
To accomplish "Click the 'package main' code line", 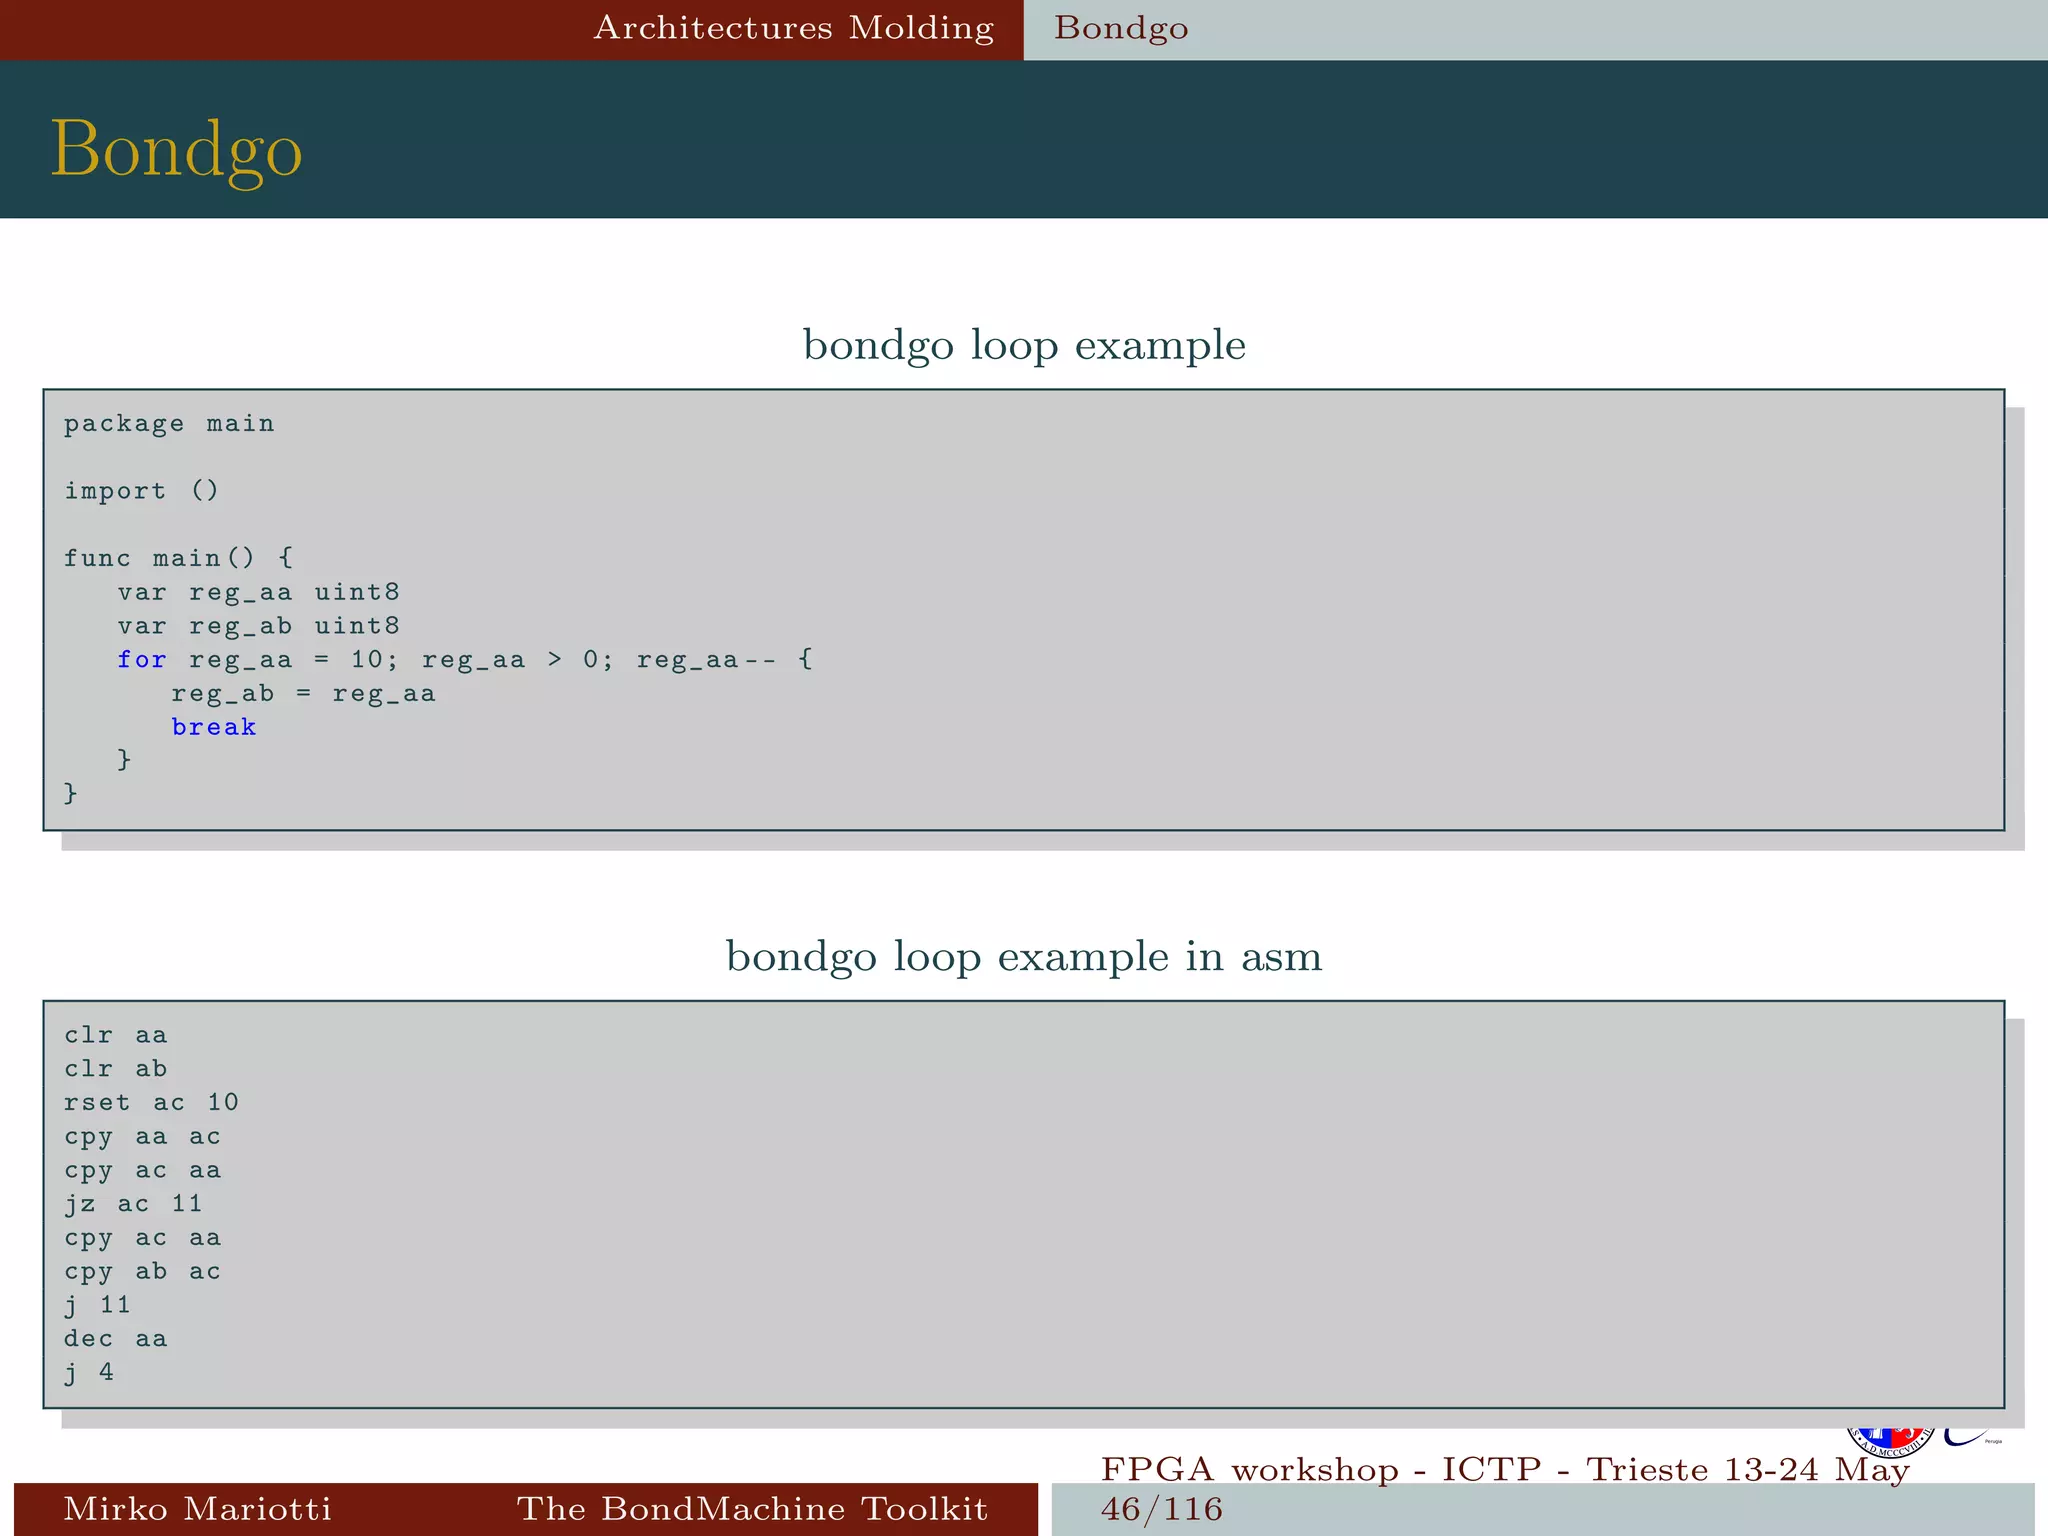I will point(169,424).
